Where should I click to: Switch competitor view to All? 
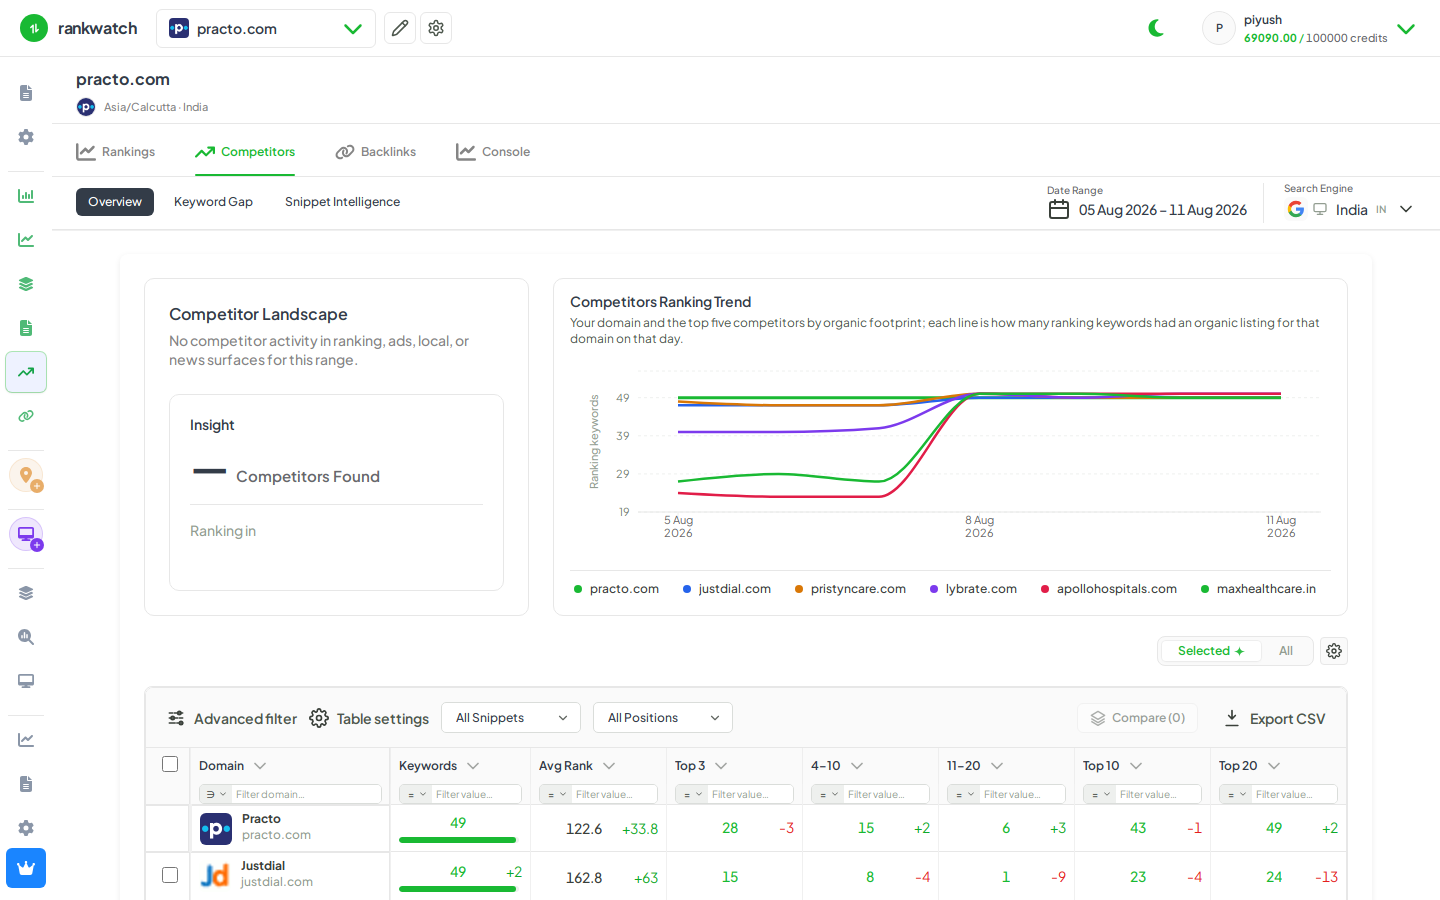coord(1286,651)
